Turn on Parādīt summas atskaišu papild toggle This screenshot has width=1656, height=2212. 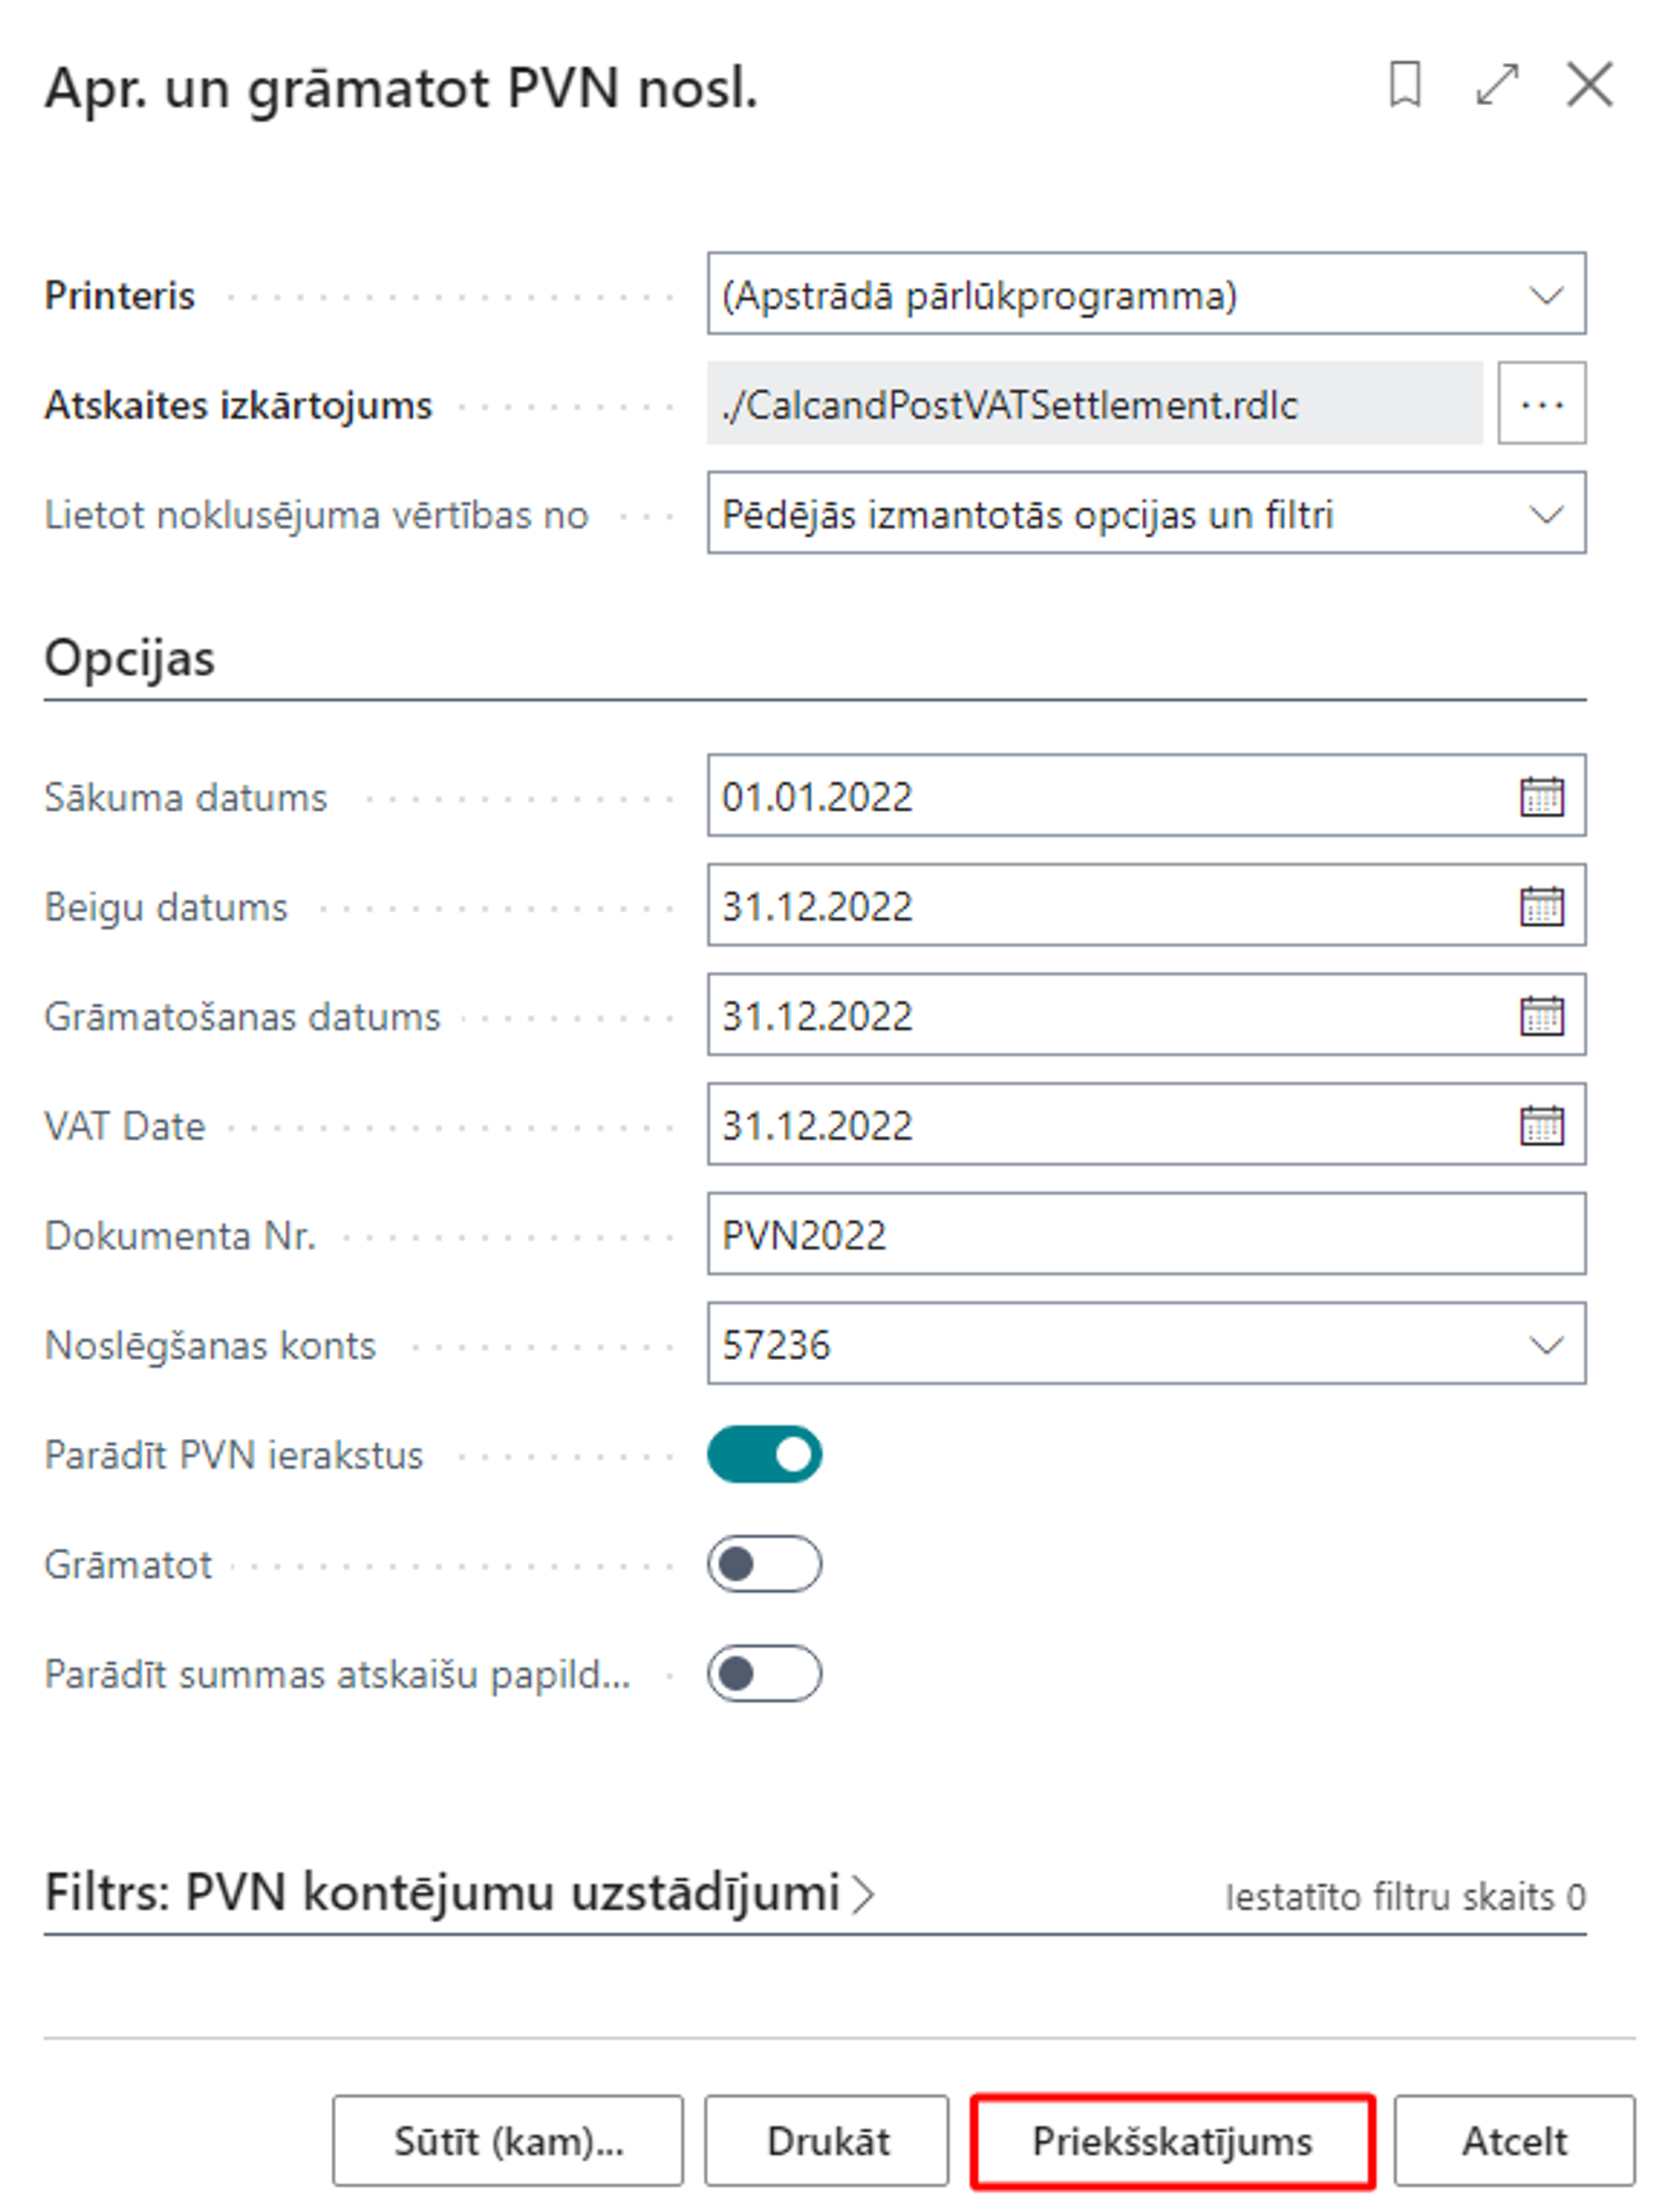[x=765, y=1673]
